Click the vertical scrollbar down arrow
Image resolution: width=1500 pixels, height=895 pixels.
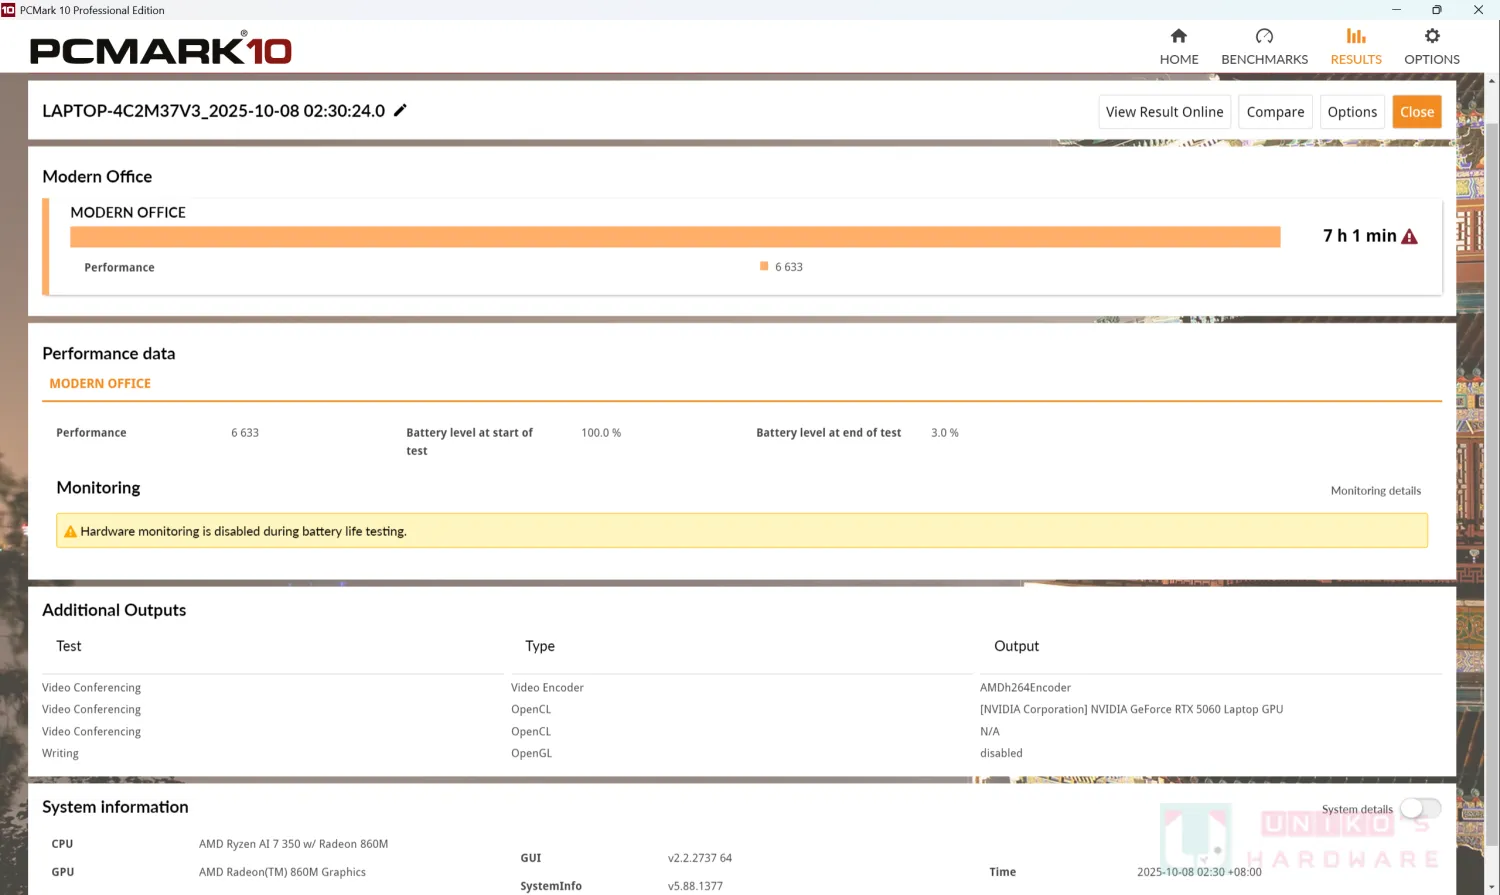(x=1491, y=886)
